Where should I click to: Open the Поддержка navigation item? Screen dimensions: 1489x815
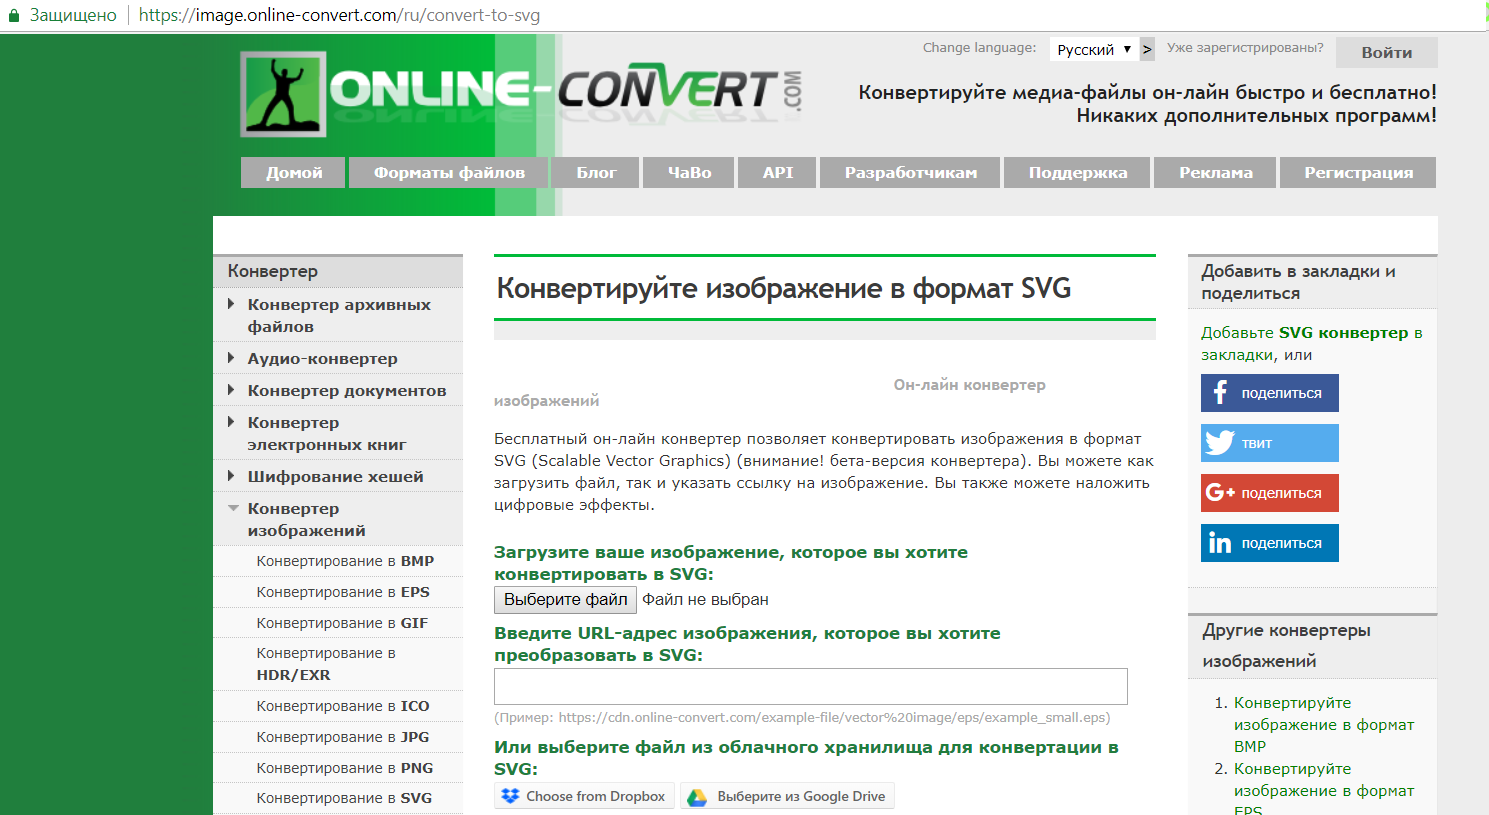point(1077,172)
